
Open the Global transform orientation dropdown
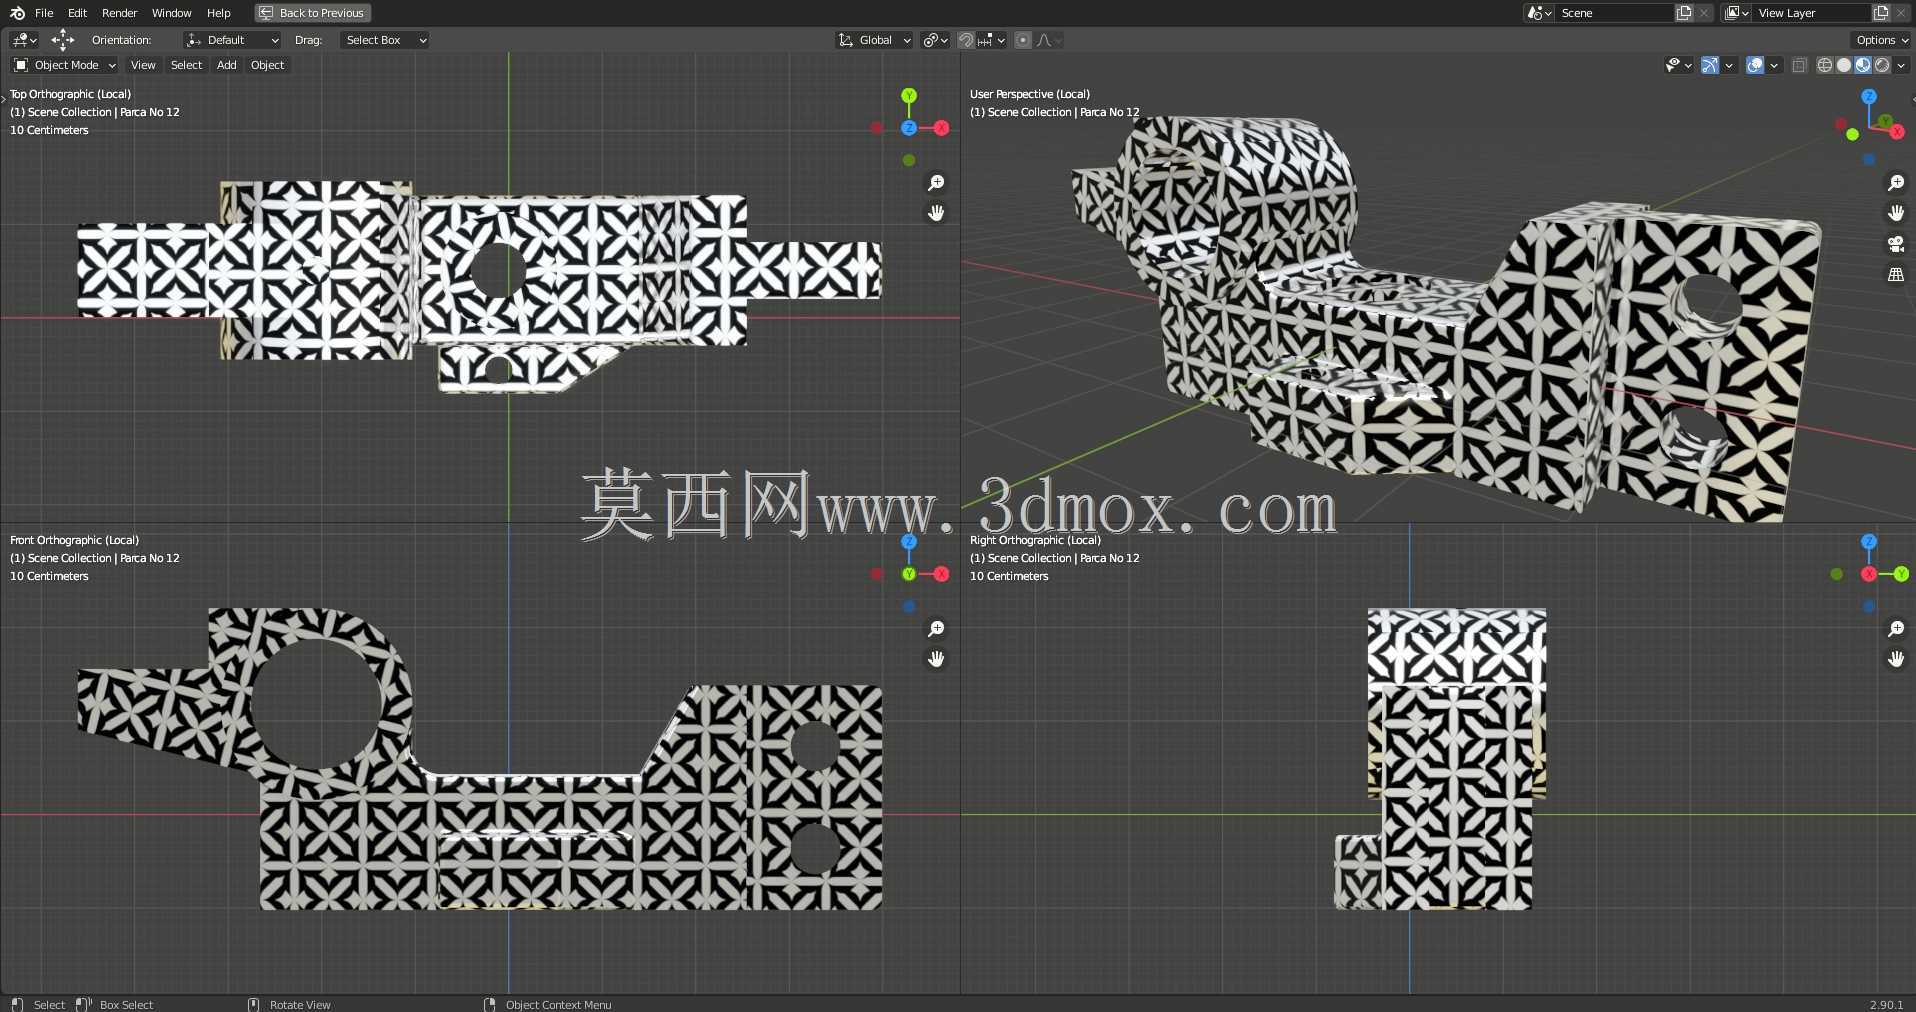click(x=874, y=40)
